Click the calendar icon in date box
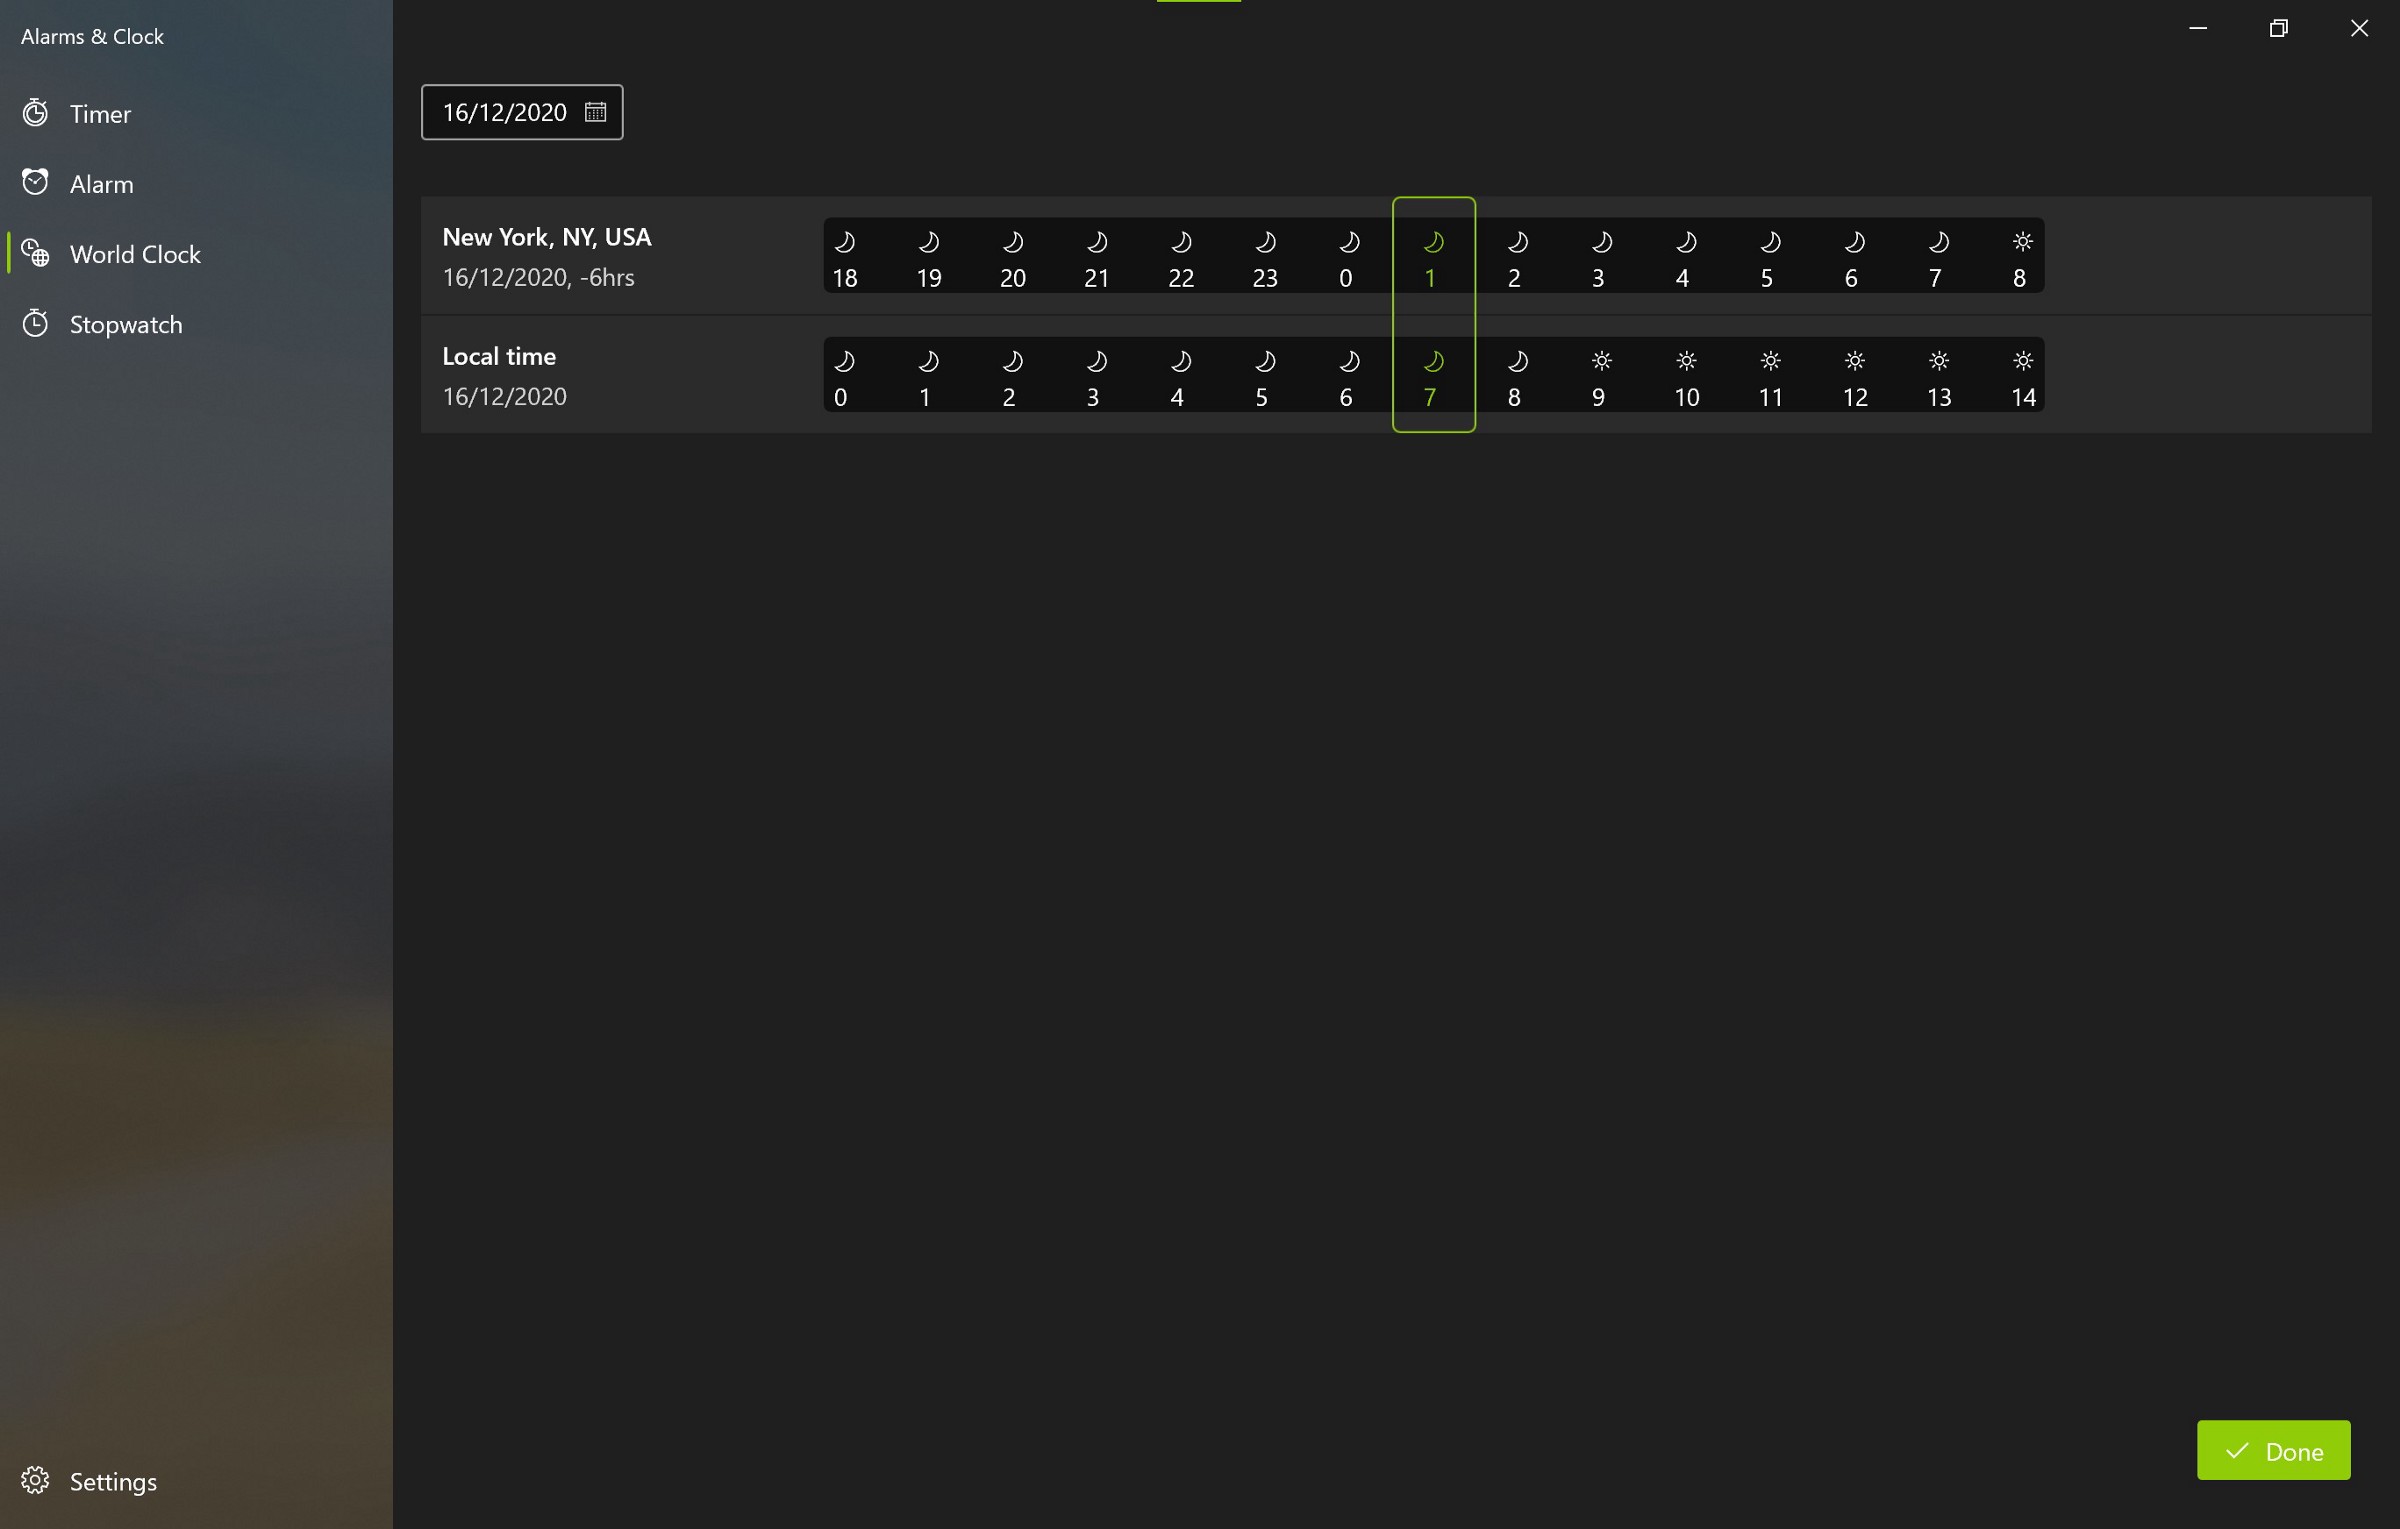 [x=595, y=112]
